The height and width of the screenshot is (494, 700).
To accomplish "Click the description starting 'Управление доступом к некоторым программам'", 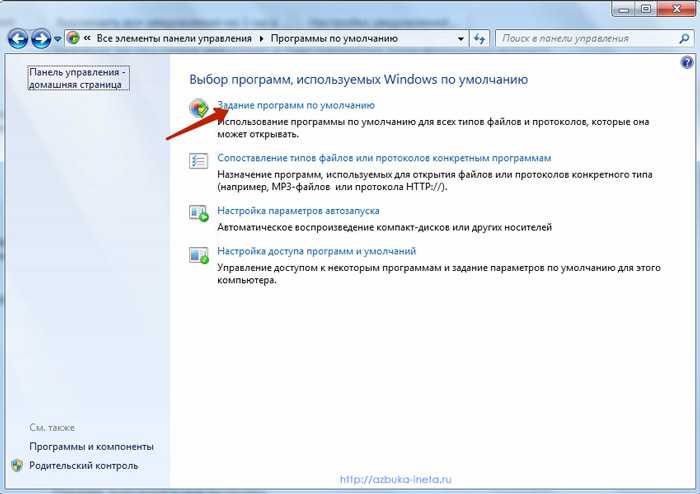I will coord(439,274).
